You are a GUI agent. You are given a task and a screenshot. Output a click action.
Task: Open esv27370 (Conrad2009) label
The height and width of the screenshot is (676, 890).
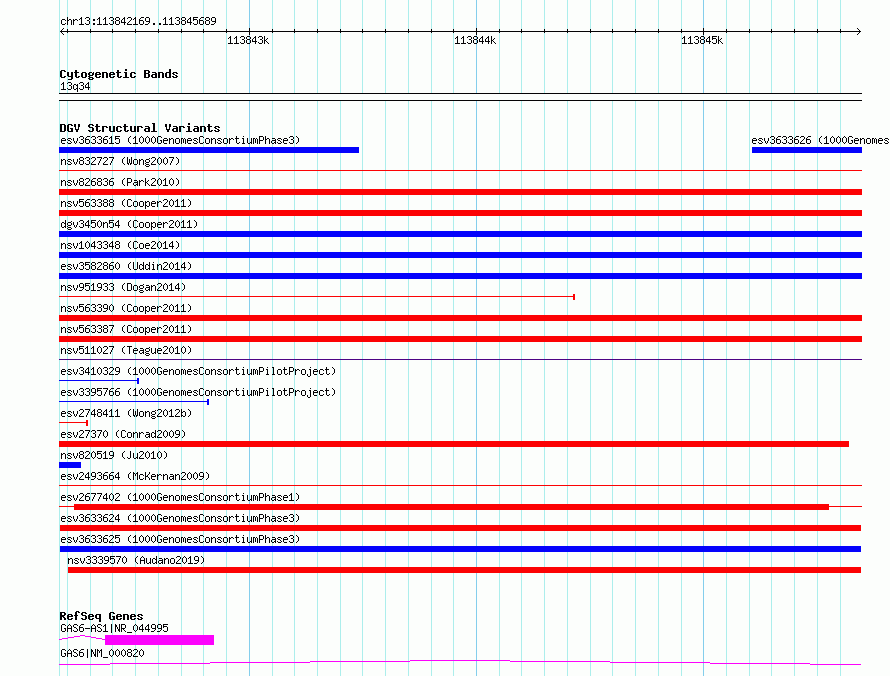(123, 434)
